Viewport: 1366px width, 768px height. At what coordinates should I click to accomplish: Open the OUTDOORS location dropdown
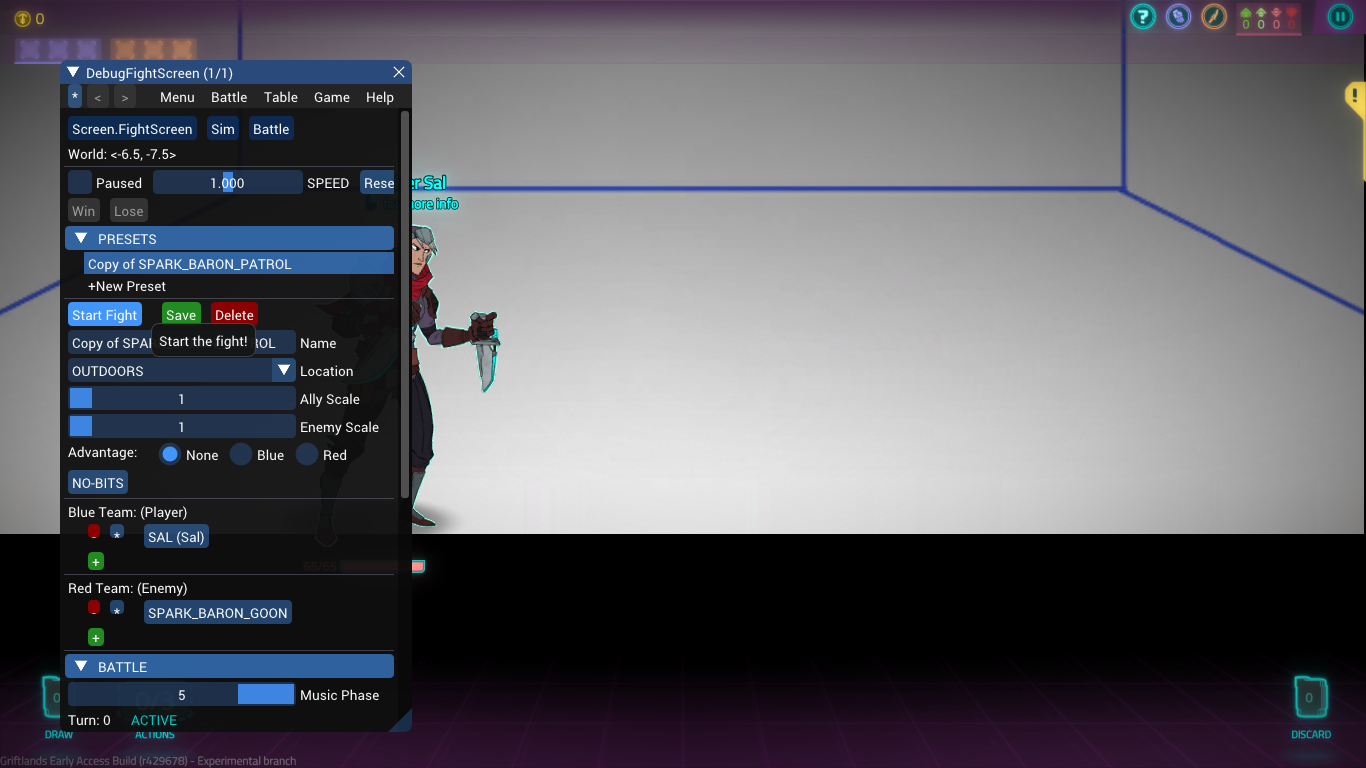click(x=182, y=371)
